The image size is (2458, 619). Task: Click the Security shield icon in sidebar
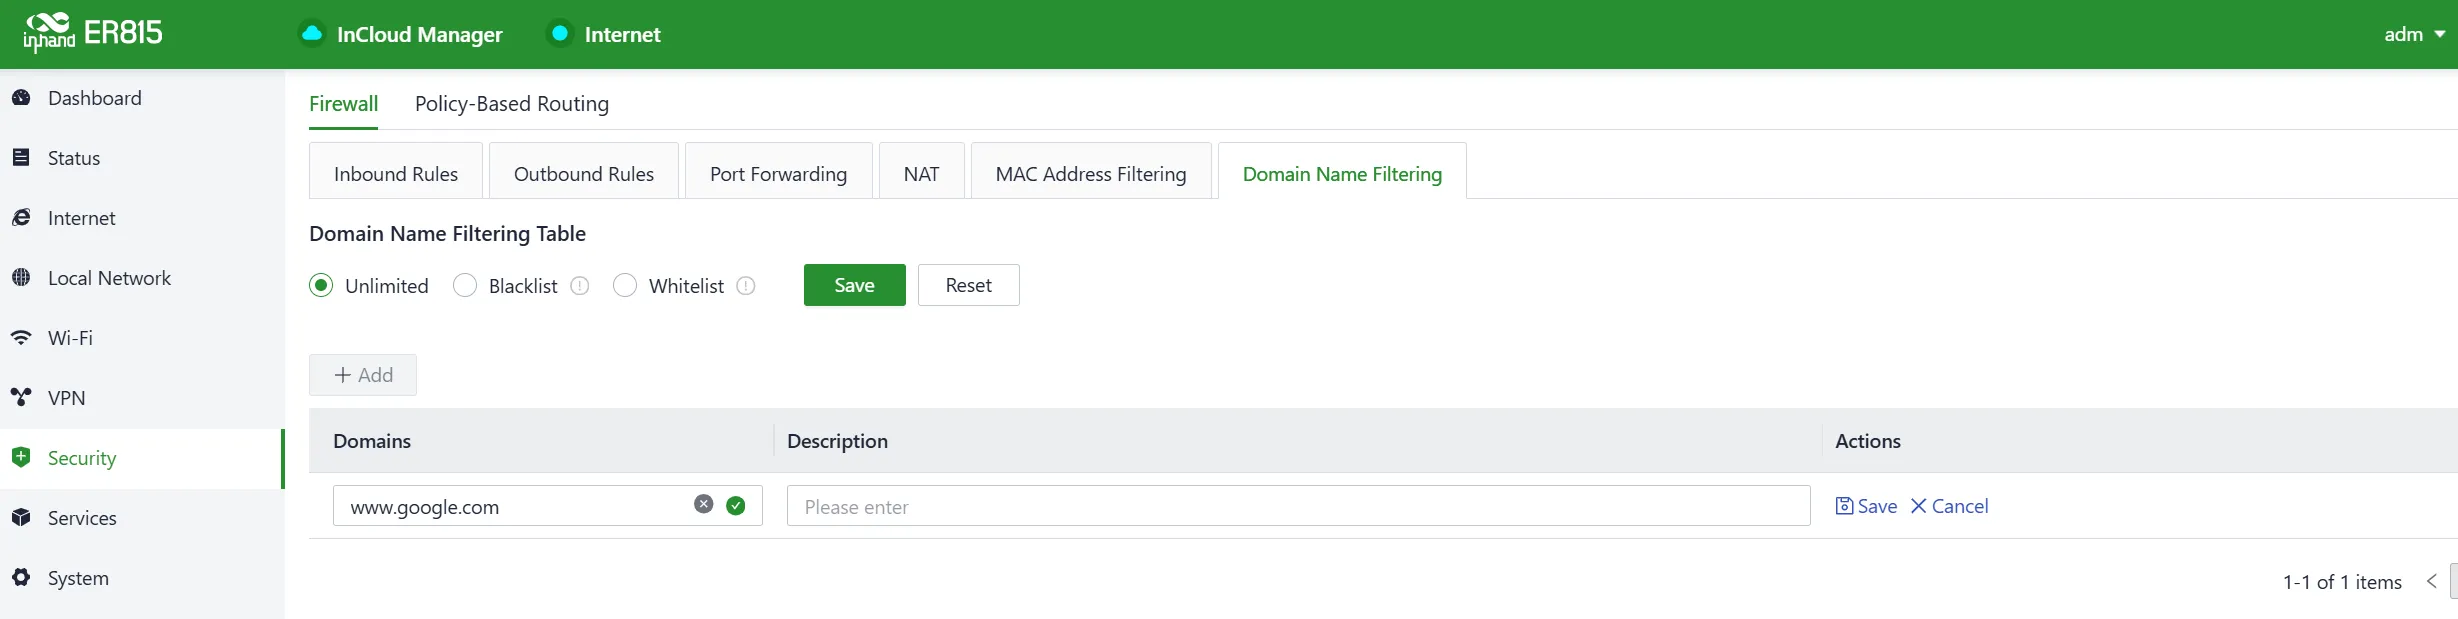[x=21, y=458]
